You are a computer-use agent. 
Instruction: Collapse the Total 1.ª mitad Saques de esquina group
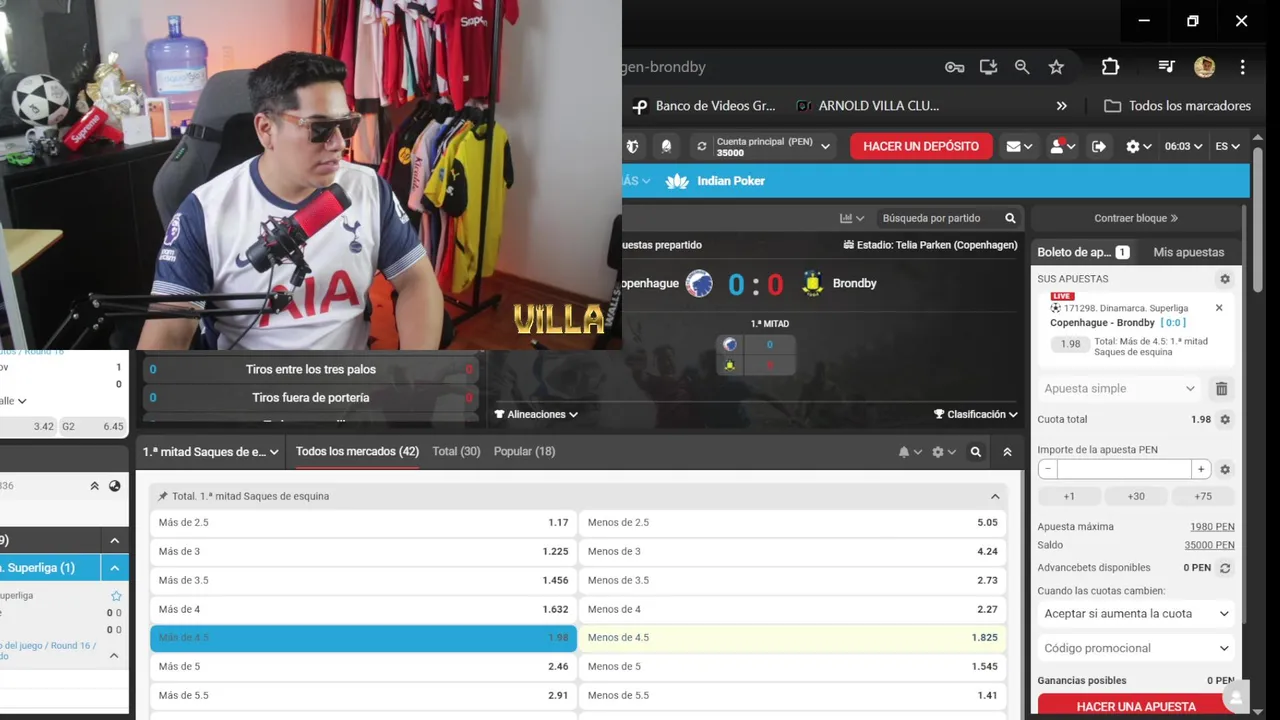pos(995,496)
